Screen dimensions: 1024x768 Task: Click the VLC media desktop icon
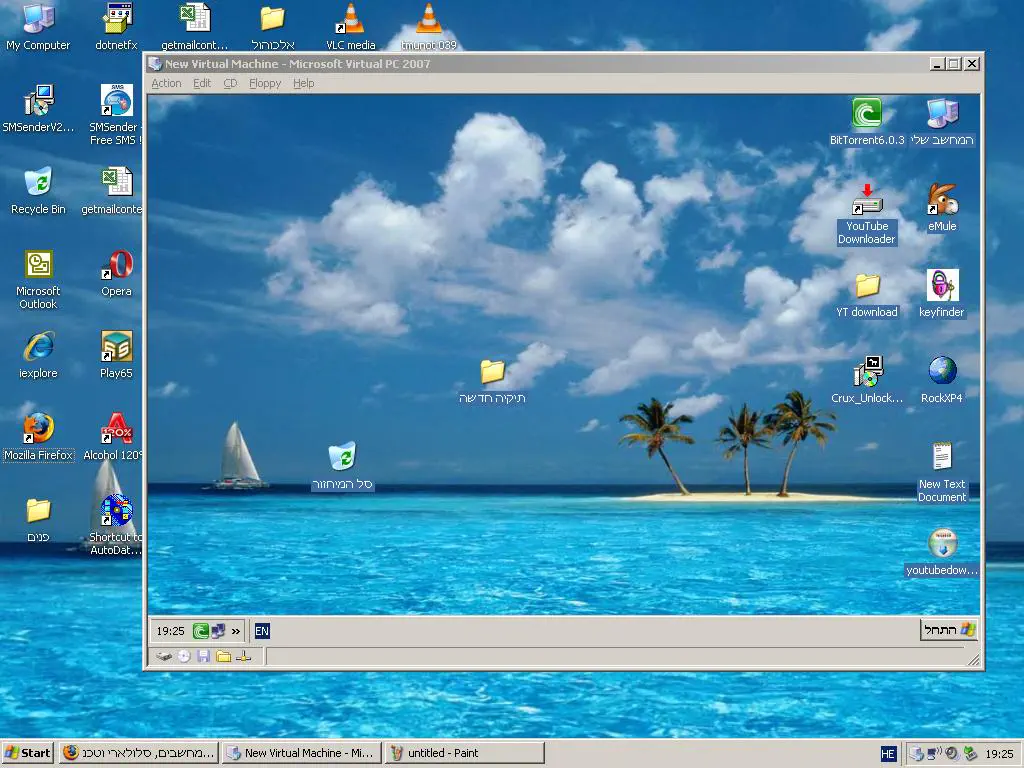pos(349,18)
